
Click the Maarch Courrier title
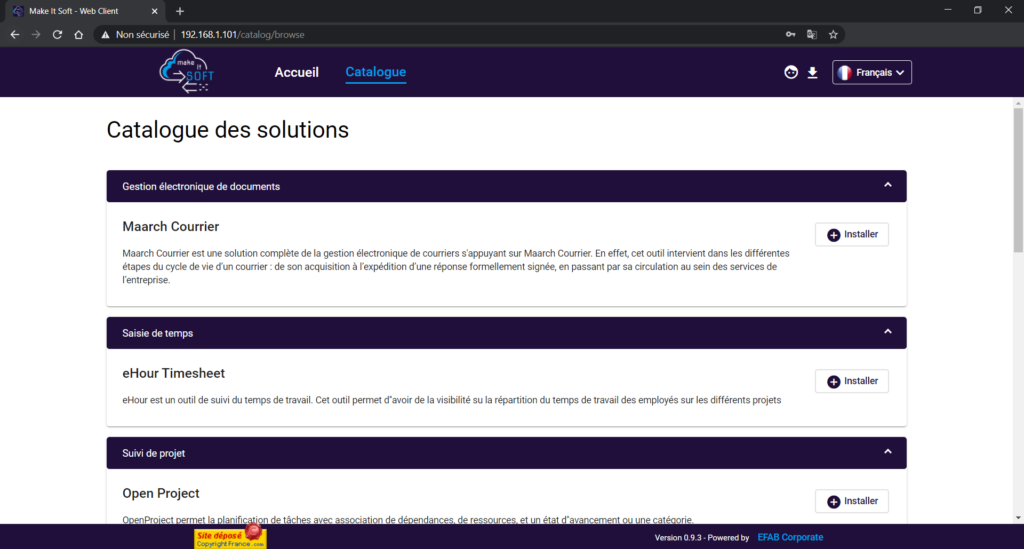click(170, 227)
